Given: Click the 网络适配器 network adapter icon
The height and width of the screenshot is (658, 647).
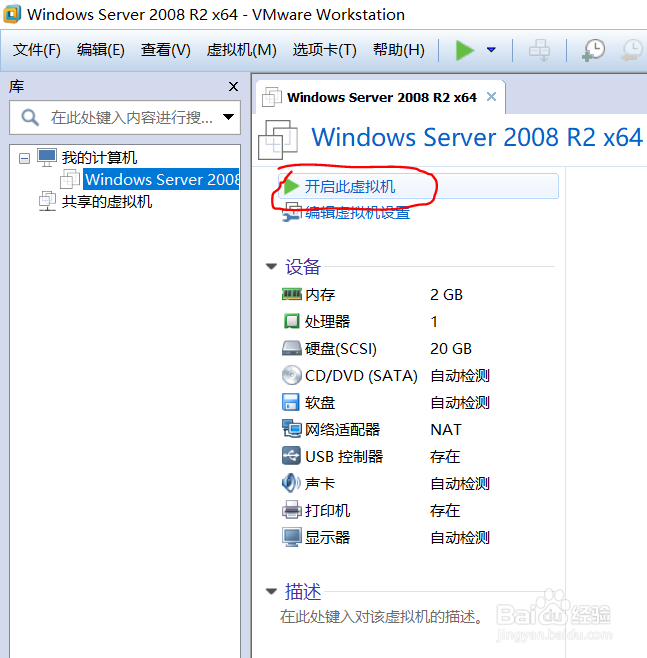Looking at the screenshot, I should (x=292, y=429).
